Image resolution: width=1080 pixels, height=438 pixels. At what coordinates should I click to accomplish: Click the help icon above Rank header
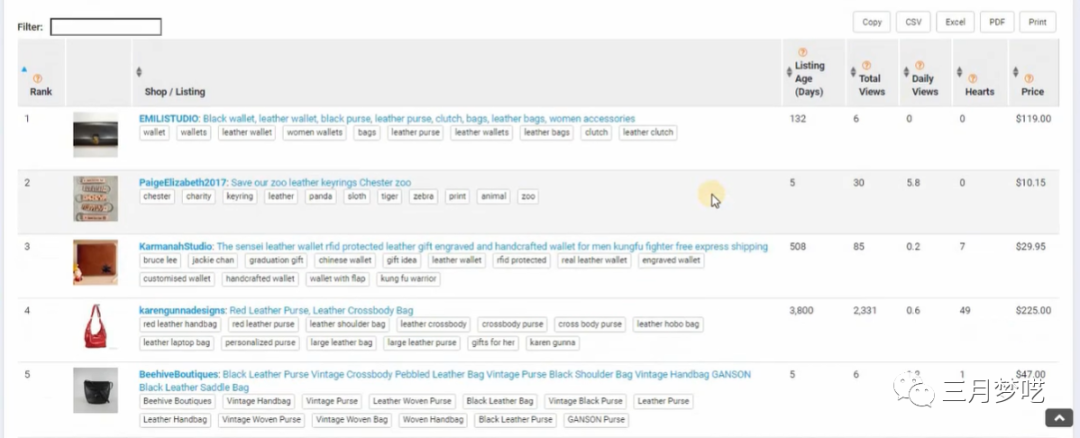(38, 78)
